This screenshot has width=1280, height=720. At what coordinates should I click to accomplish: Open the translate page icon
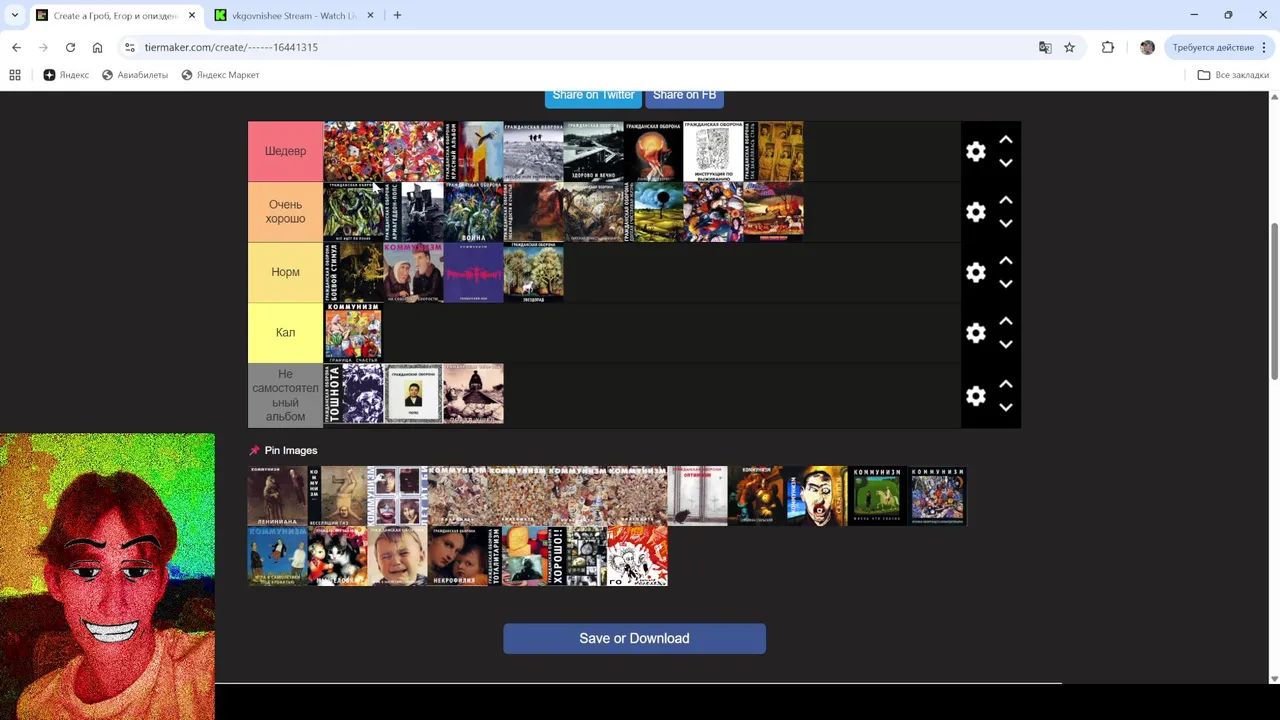click(1045, 47)
